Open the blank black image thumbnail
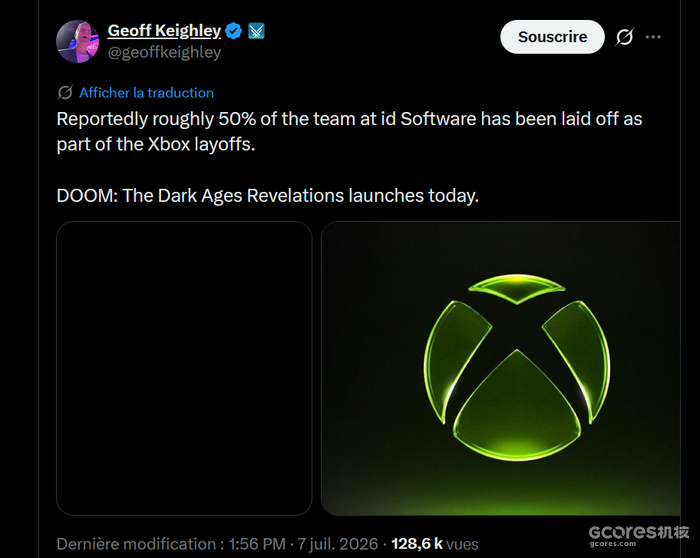Image resolution: width=700 pixels, height=558 pixels. click(184, 368)
